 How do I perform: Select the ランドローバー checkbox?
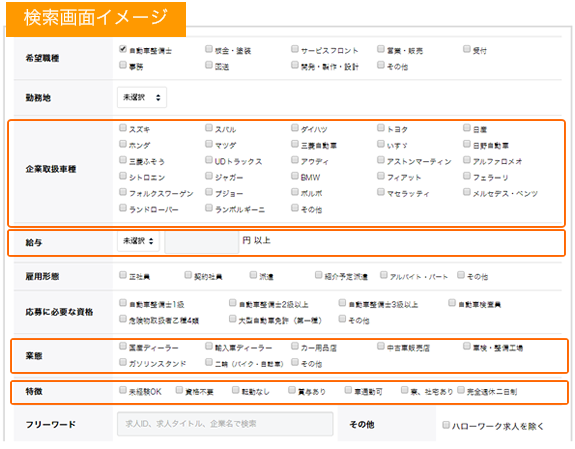point(123,208)
